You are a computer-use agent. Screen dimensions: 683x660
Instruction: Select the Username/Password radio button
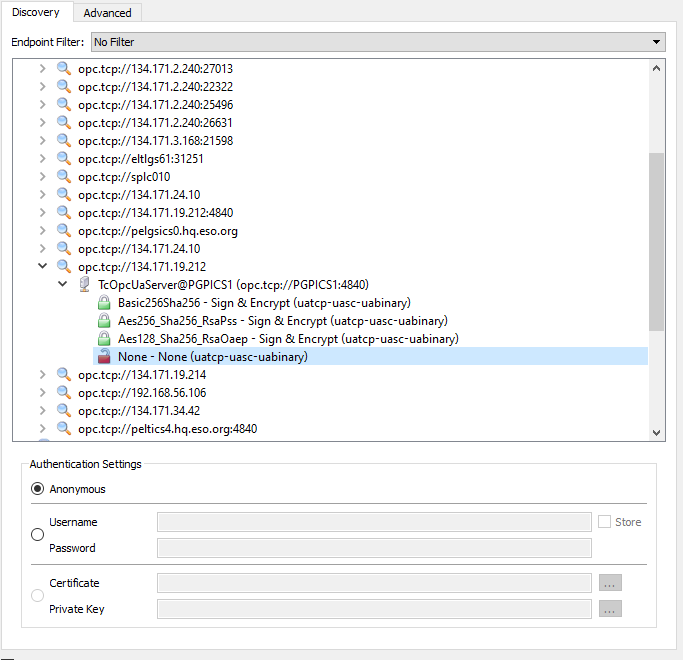tap(38, 535)
